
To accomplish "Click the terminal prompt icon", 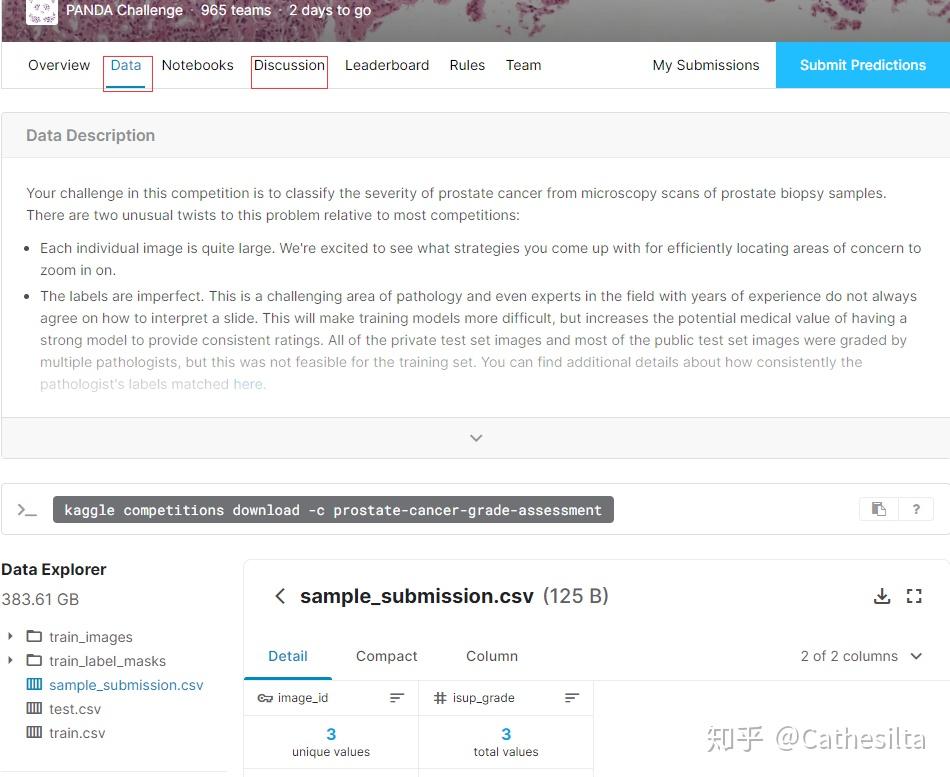I will click(x=27, y=510).
